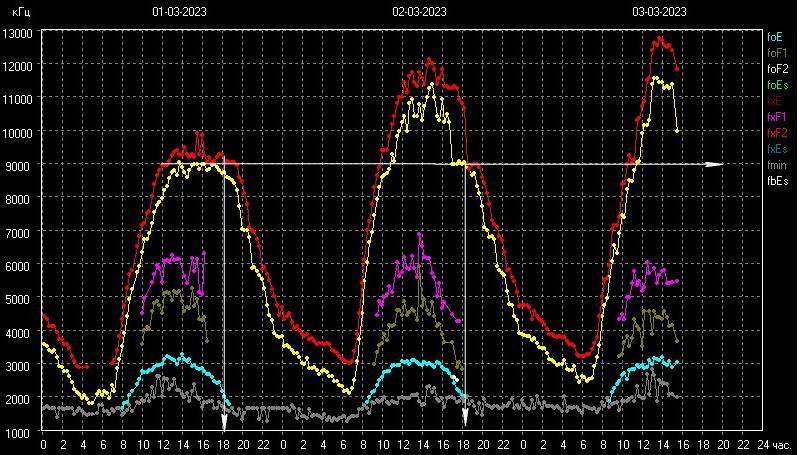This screenshot has height=455, width=799.
Task: Select the 02-03-2023 date header
Action: (x=419, y=12)
